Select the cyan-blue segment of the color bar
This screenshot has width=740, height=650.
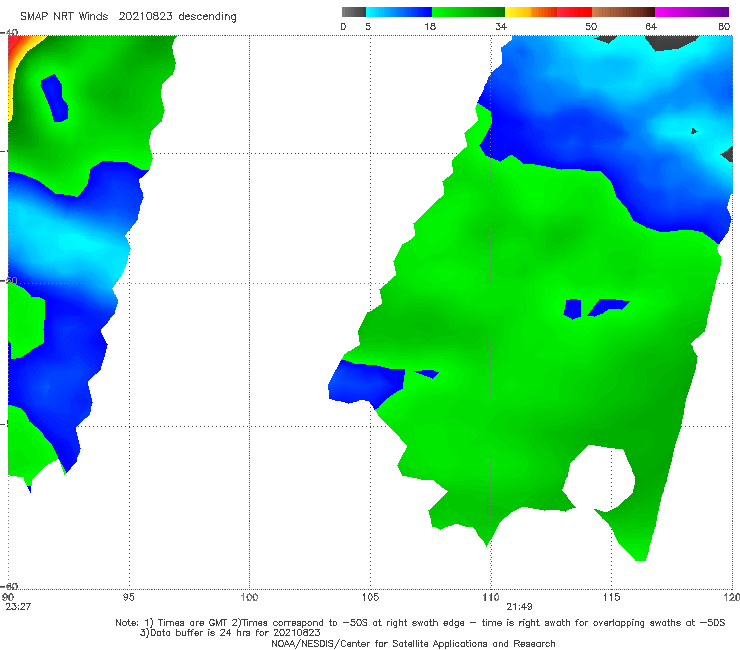[x=399, y=12]
